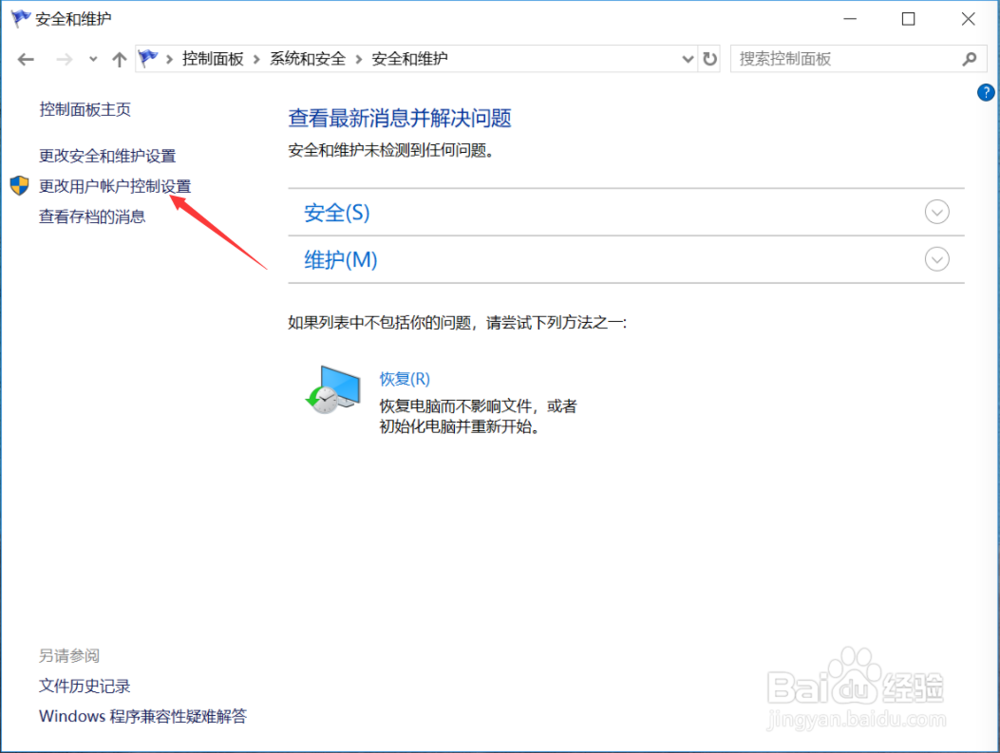
Task: Click the up arrow to go to 系统和安全
Action: click(x=118, y=59)
